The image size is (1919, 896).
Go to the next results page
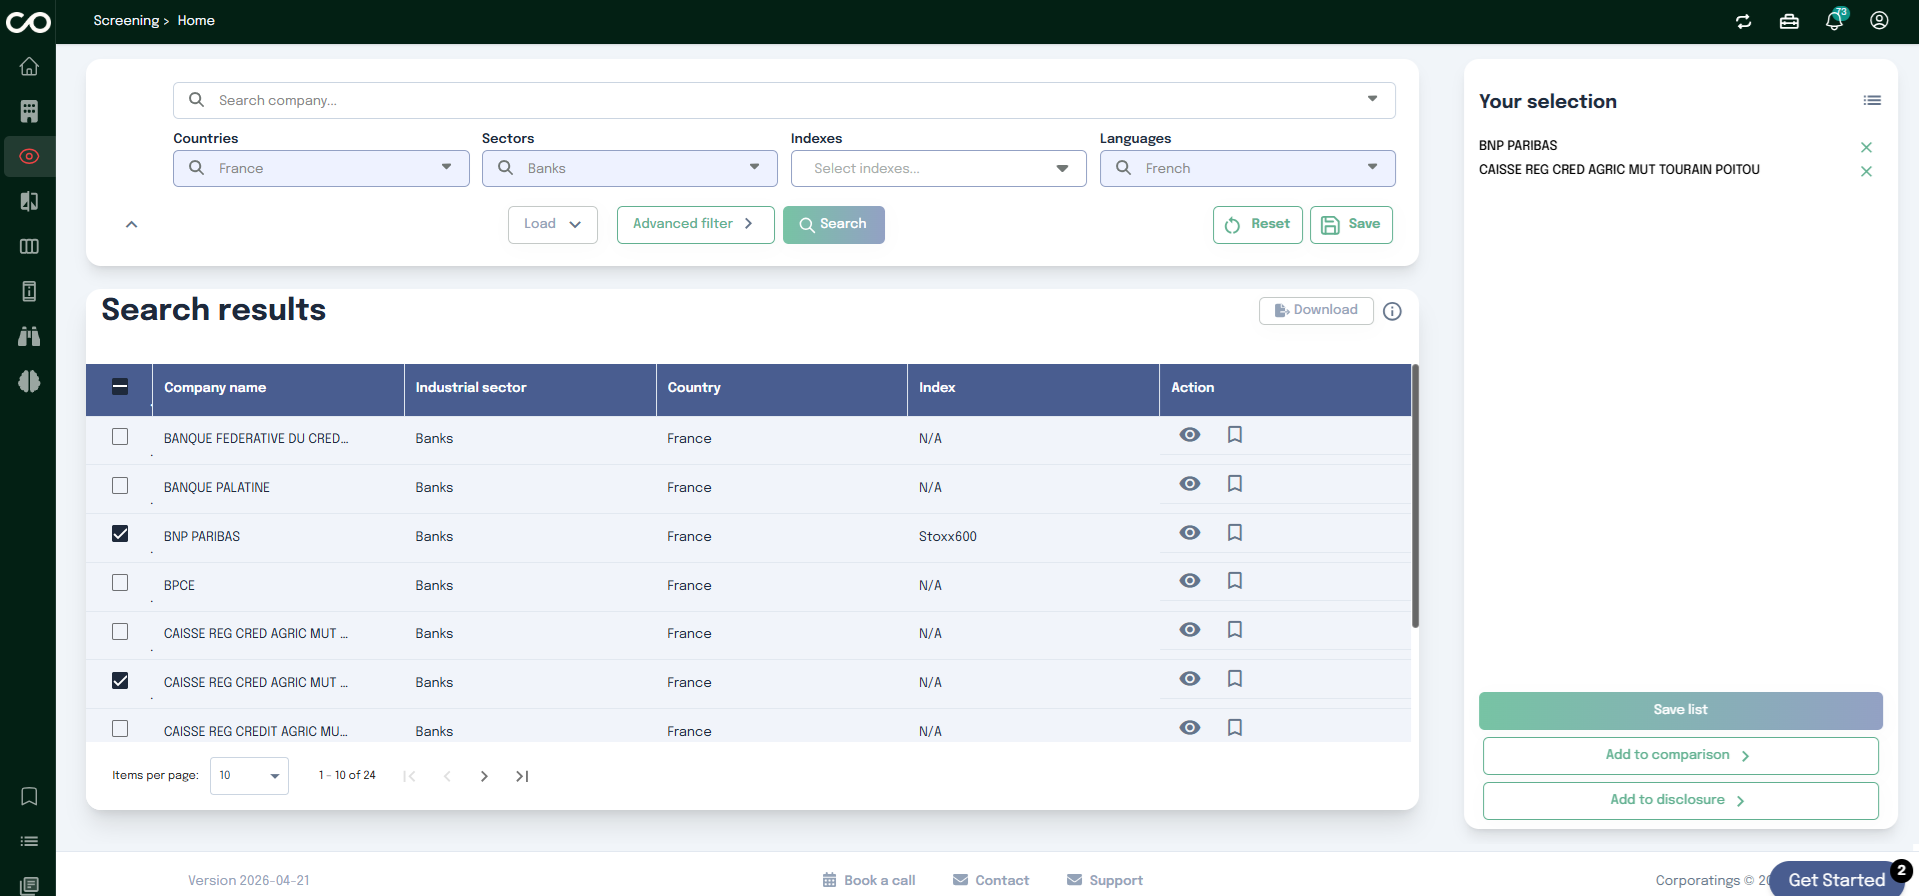click(484, 776)
